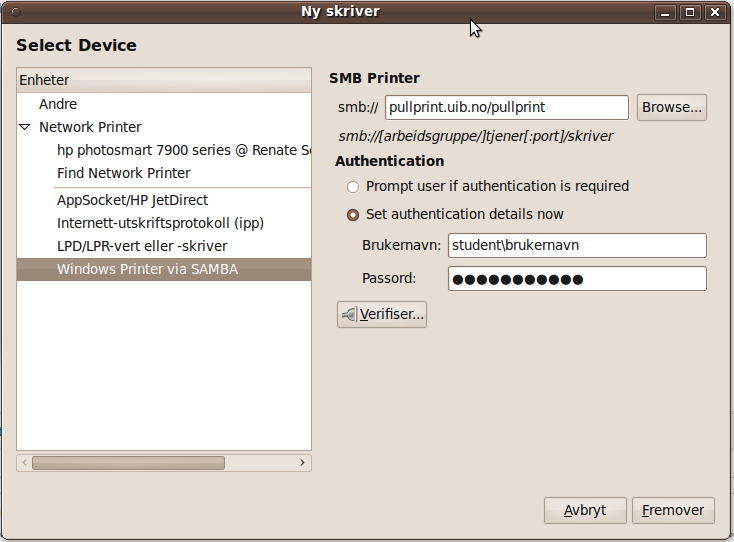Select LPD/LPR-vert eller -skriver entry
The width and height of the screenshot is (734, 542).
[142, 246]
